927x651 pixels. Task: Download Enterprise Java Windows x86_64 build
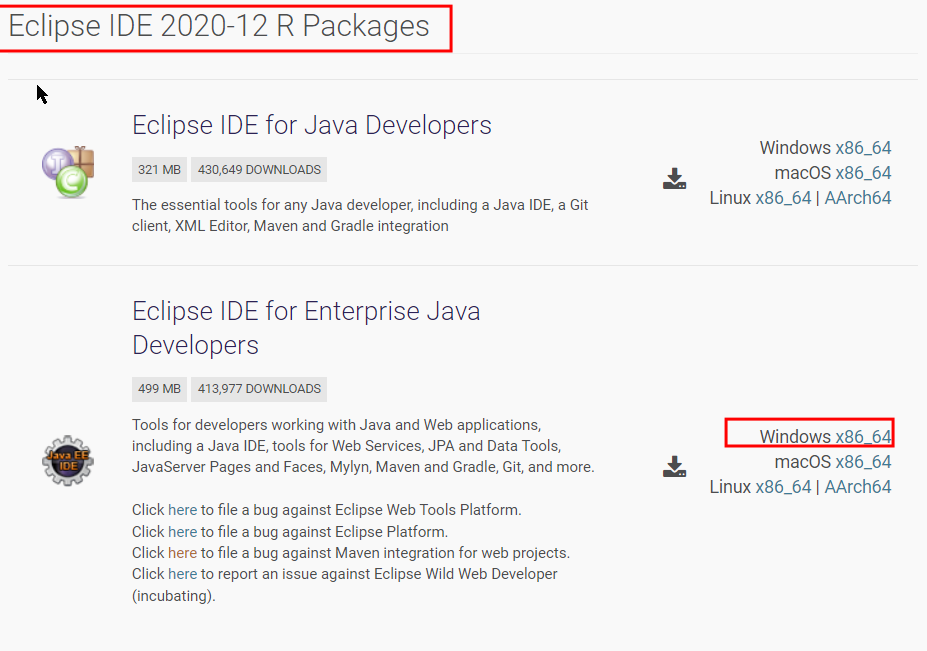863,437
